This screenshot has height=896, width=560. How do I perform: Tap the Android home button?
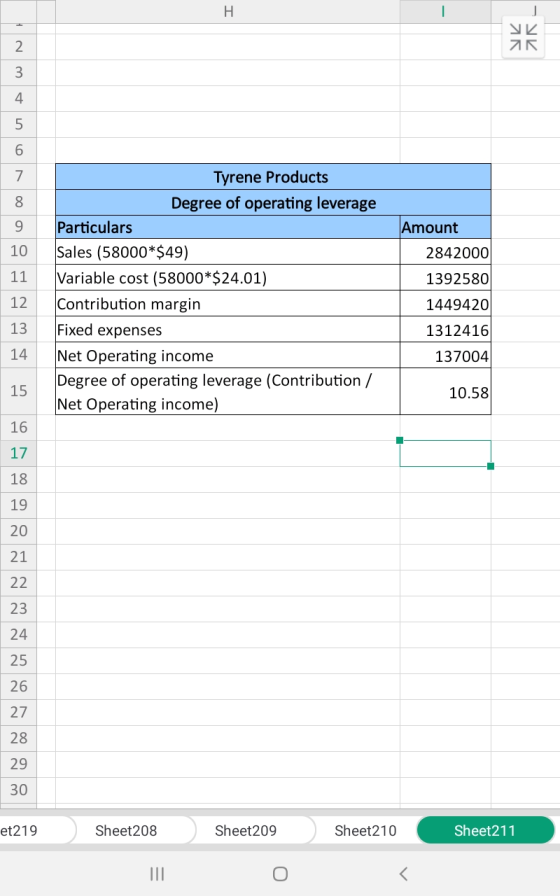pos(280,874)
